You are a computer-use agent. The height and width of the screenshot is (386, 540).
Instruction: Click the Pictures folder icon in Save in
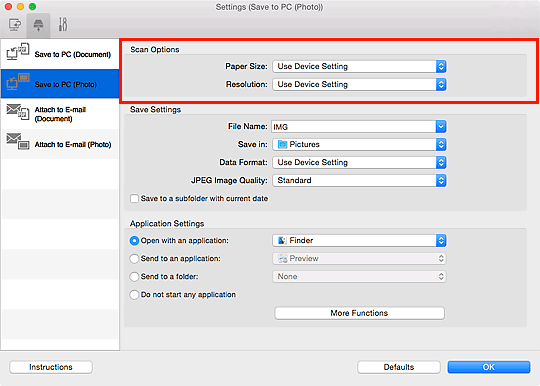(x=282, y=144)
